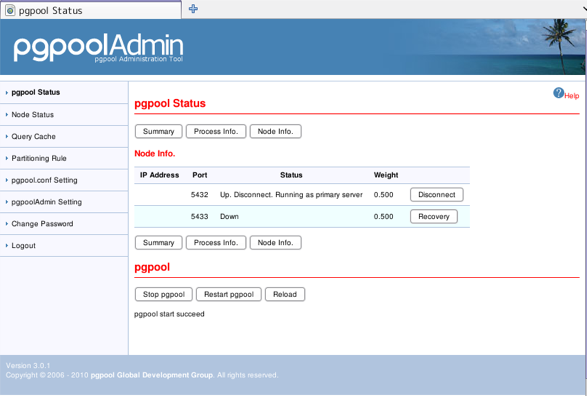The width and height of the screenshot is (587, 396).
Task: Select port 5433 cell
Action: pos(200,216)
